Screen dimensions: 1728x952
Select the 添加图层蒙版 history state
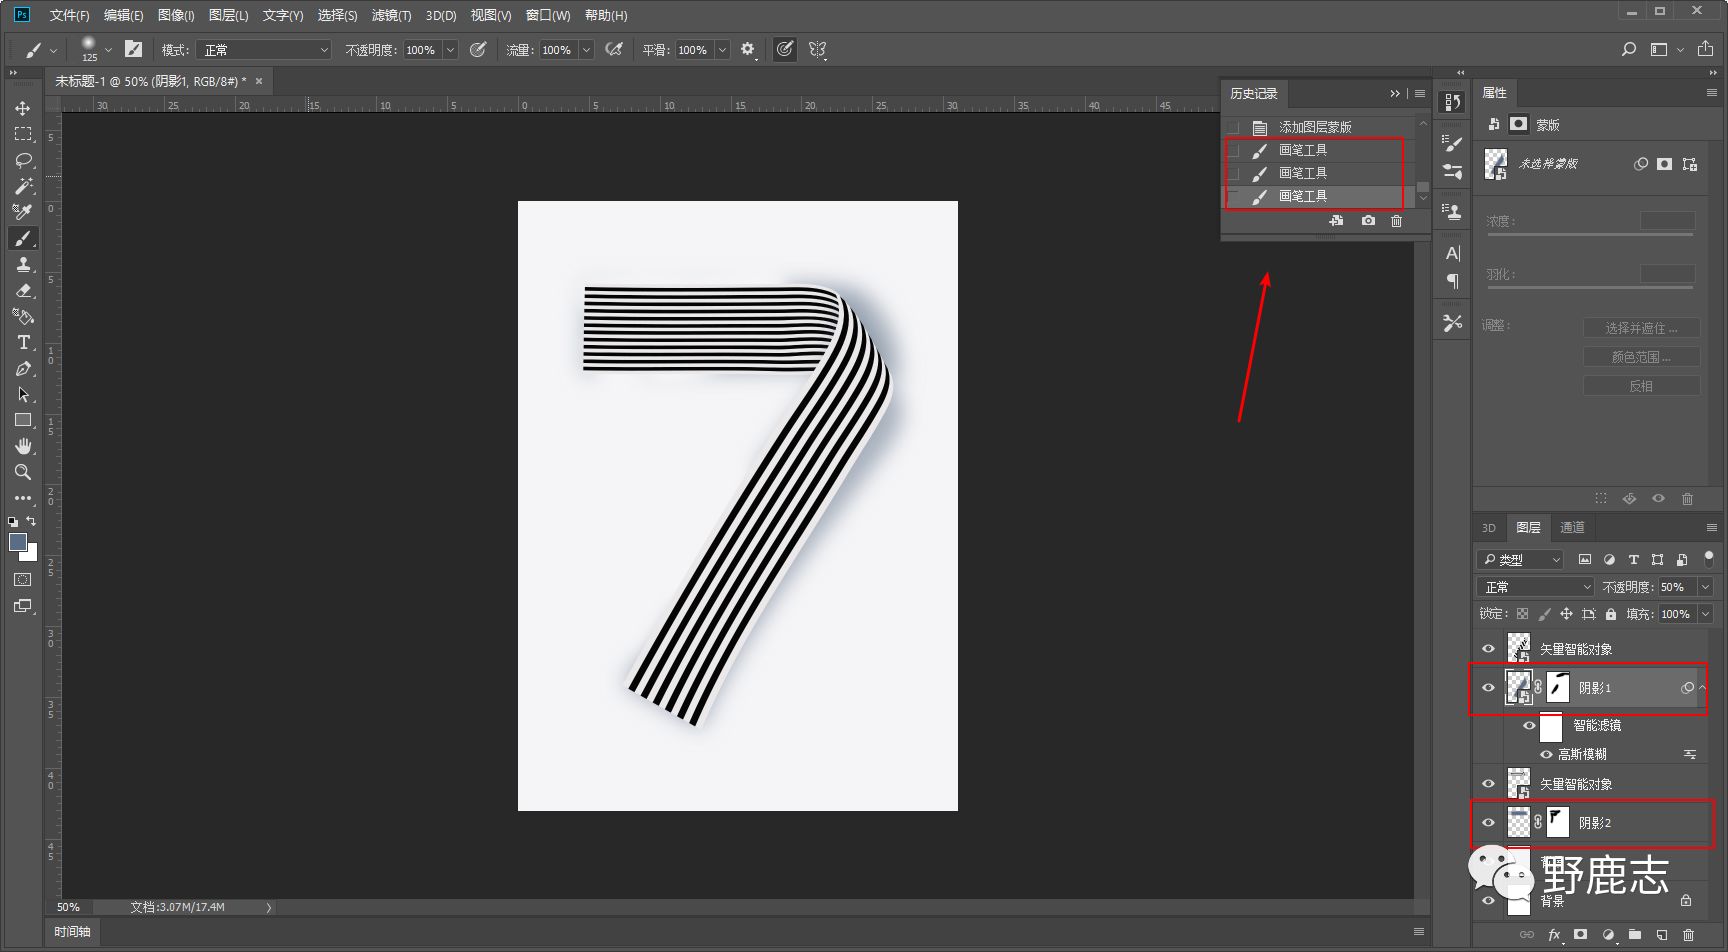[1315, 127]
